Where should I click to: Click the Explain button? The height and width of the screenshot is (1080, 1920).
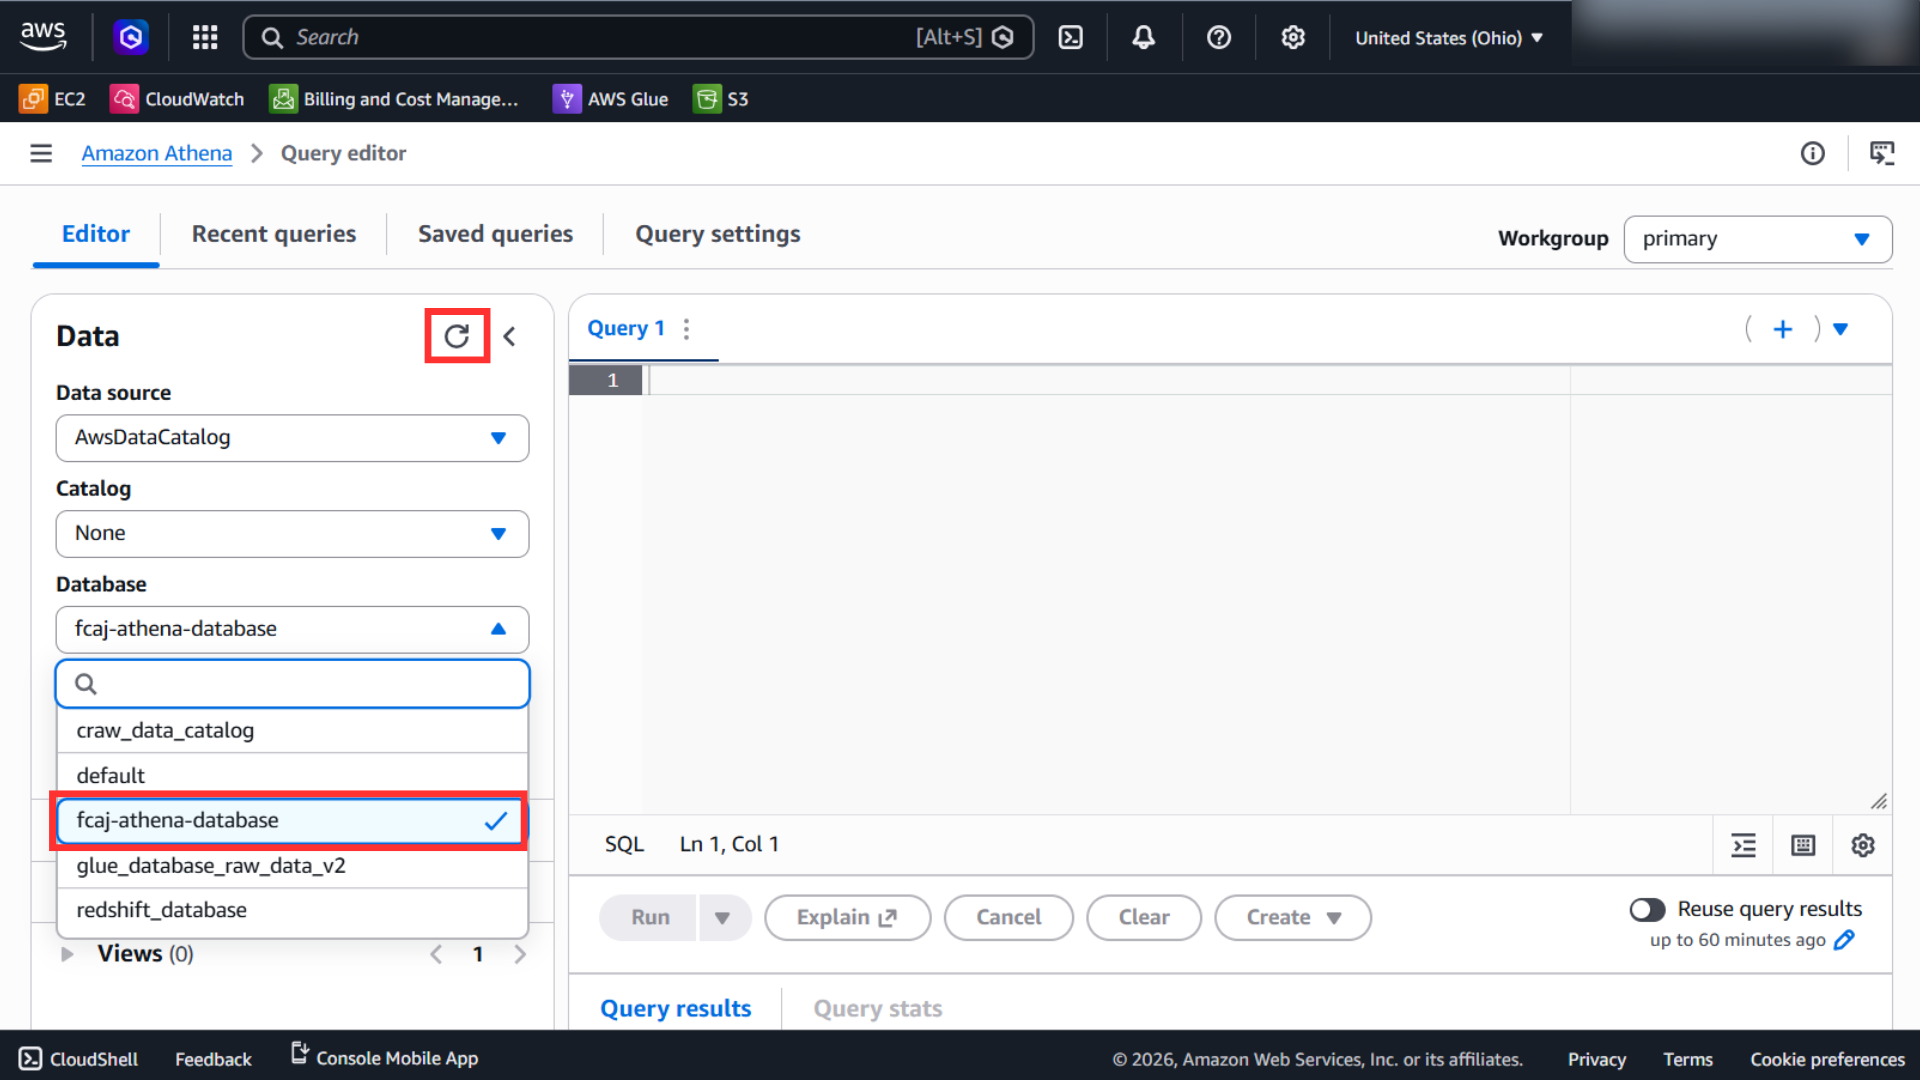(x=847, y=917)
